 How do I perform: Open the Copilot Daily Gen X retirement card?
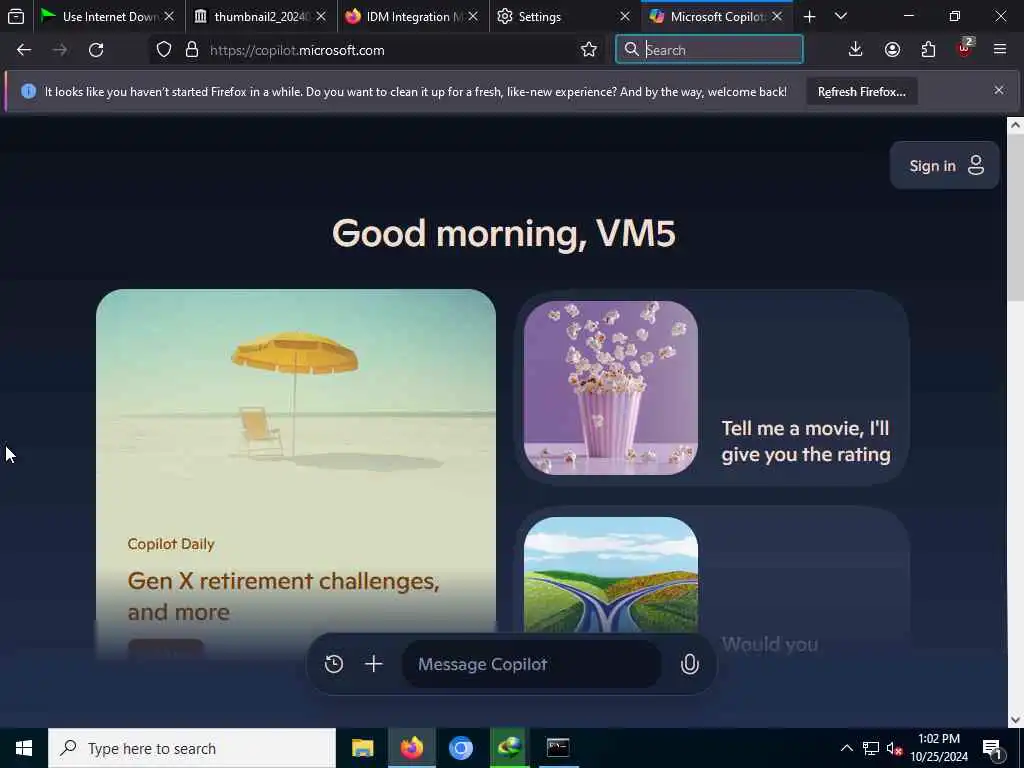point(296,473)
